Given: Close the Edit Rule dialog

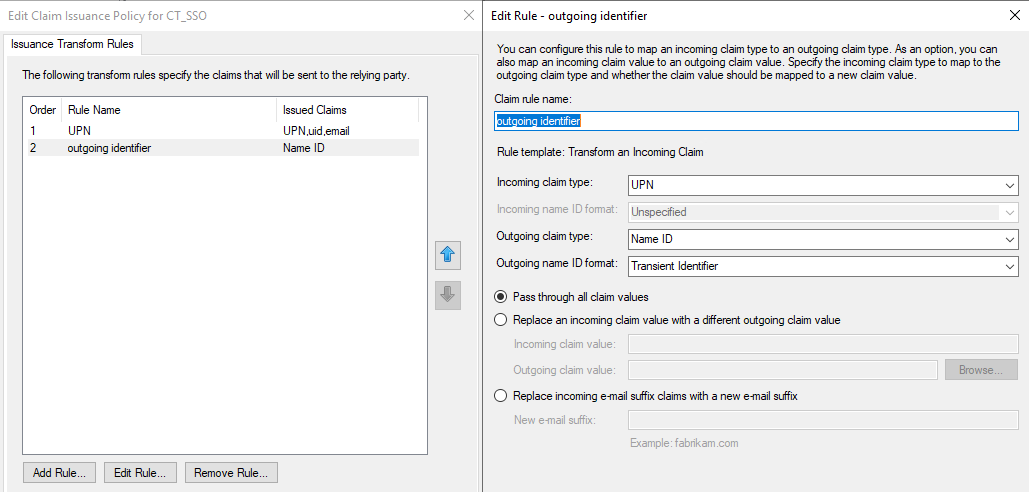Looking at the screenshot, I should pyautogui.click(x=1015, y=15).
